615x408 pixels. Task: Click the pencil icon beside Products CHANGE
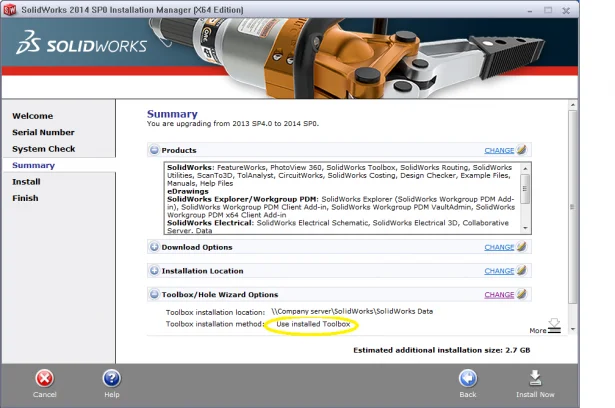point(522,150)
